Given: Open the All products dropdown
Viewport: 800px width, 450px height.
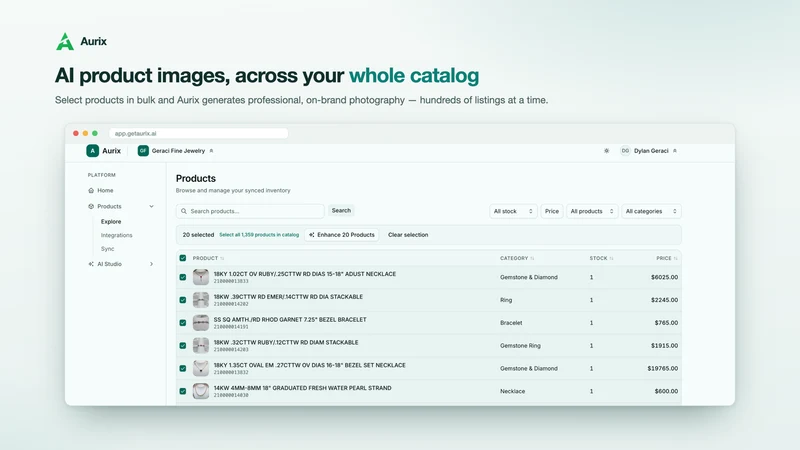Looking at the screenshot, I should 592,211.
